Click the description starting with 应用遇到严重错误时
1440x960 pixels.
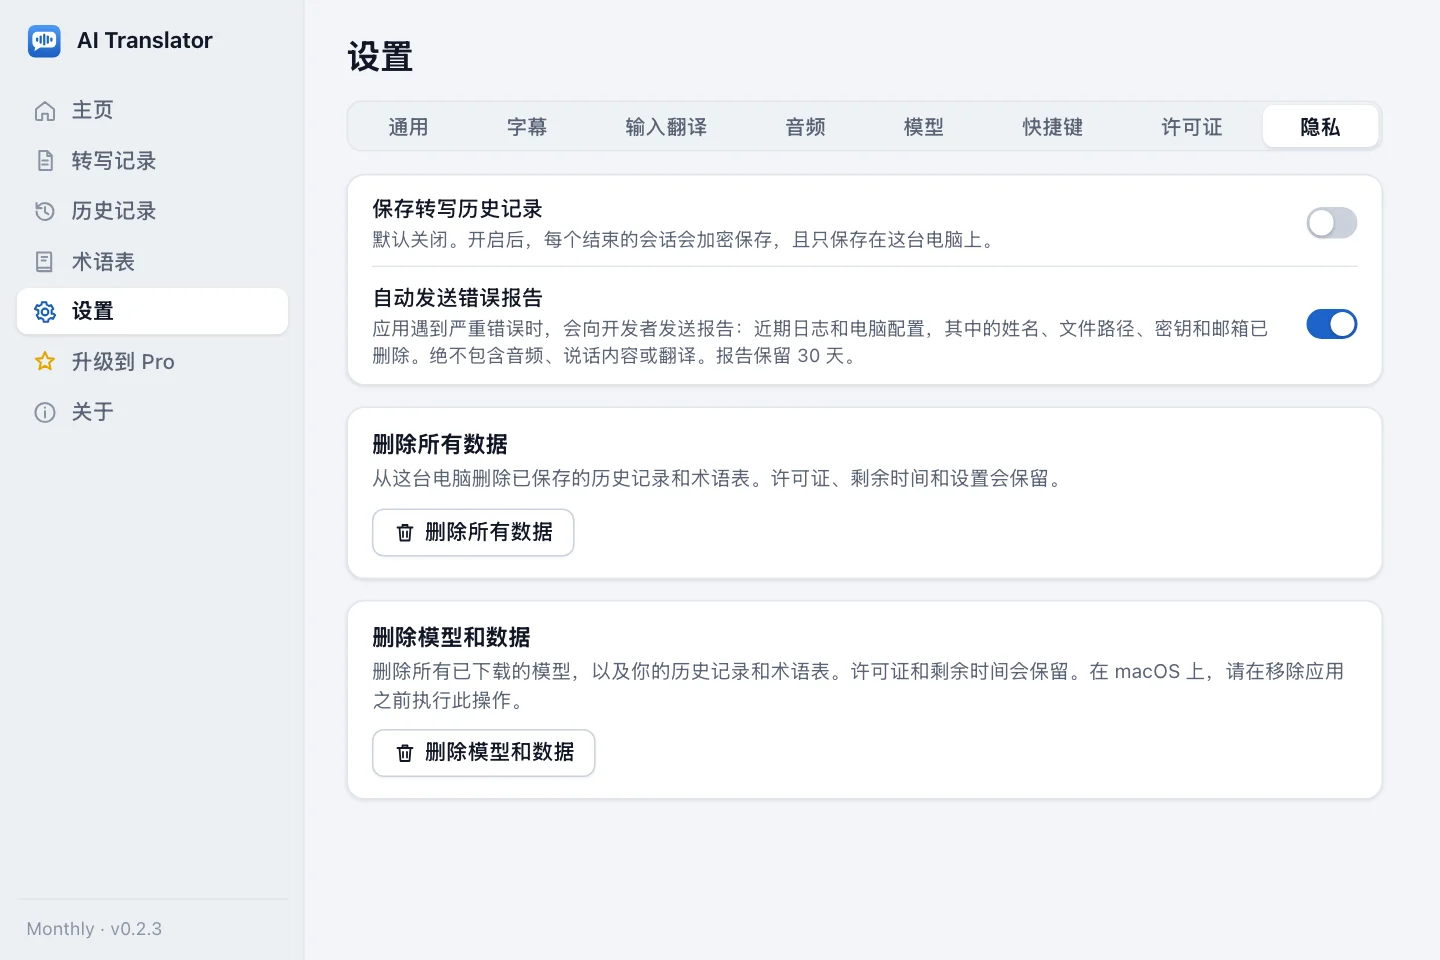pos(820,342)
